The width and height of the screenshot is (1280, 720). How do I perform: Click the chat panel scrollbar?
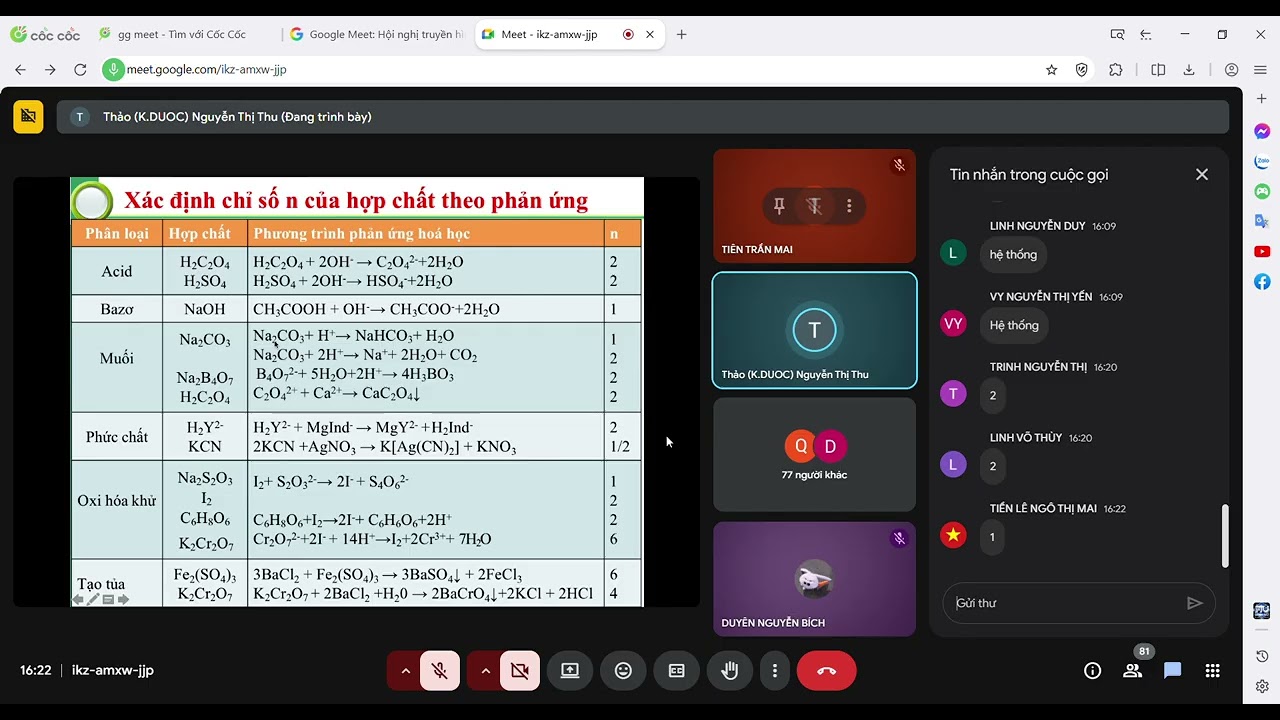pyautogui.click(x=1225, y=537)
